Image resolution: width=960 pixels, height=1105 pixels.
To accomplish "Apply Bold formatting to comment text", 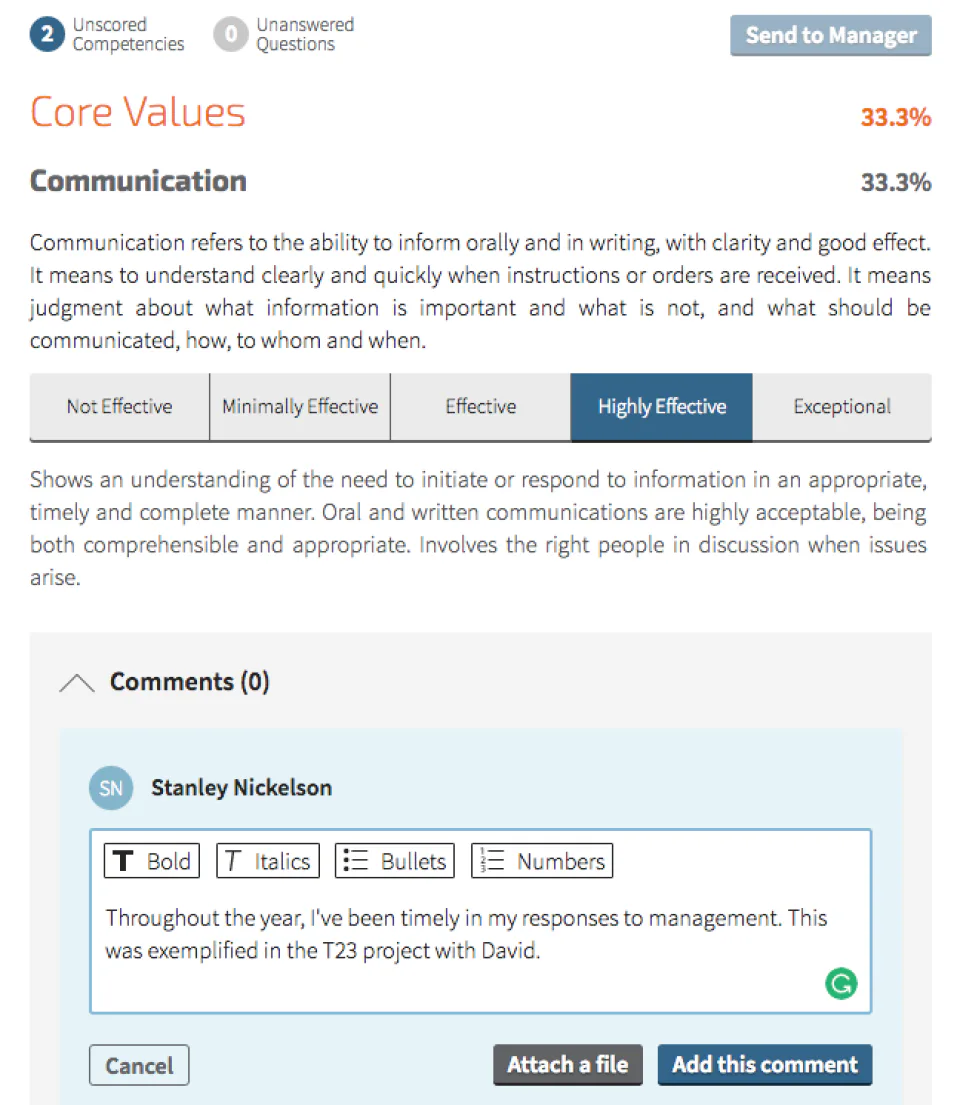I will pyautogui.click(x=152, y=861).
